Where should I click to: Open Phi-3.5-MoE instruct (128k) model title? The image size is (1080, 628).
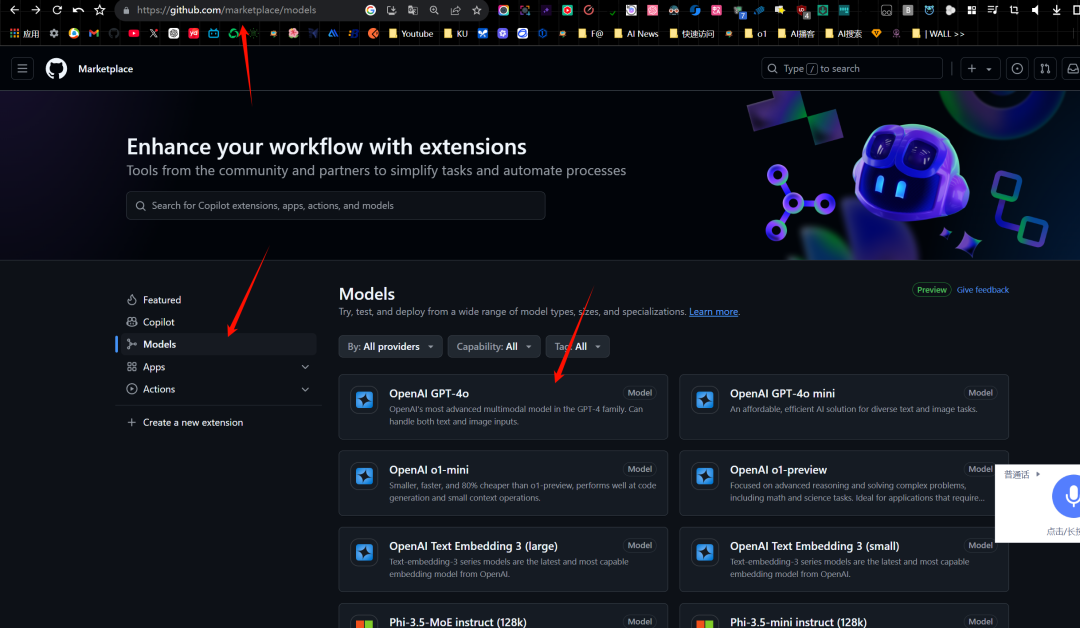pyautogui.click(x=457, y=622)
